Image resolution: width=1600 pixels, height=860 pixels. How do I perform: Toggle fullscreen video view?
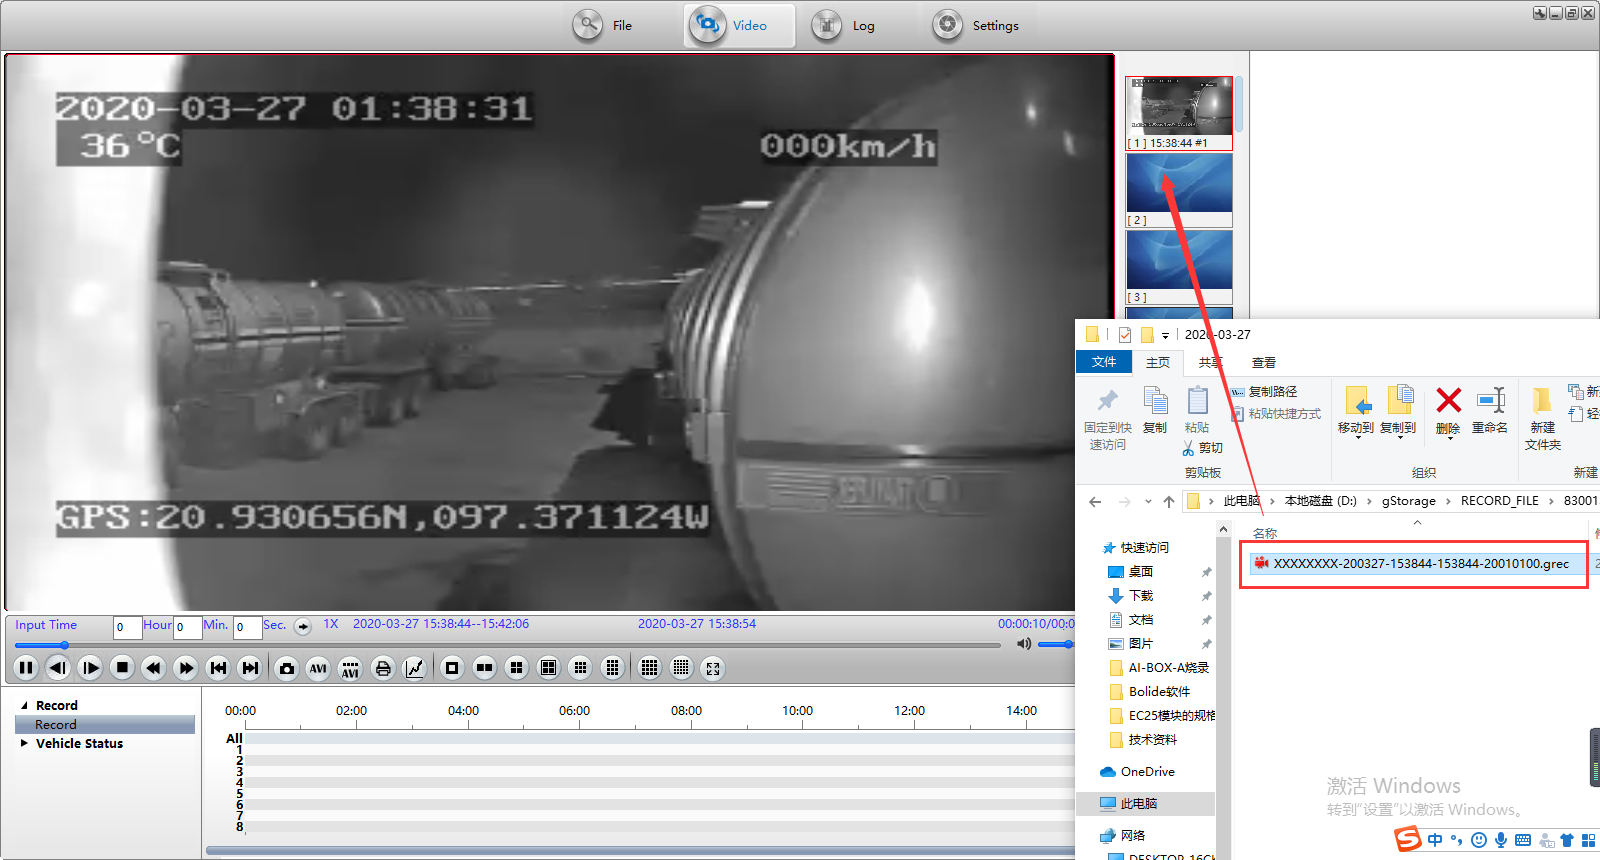[713, 668]
